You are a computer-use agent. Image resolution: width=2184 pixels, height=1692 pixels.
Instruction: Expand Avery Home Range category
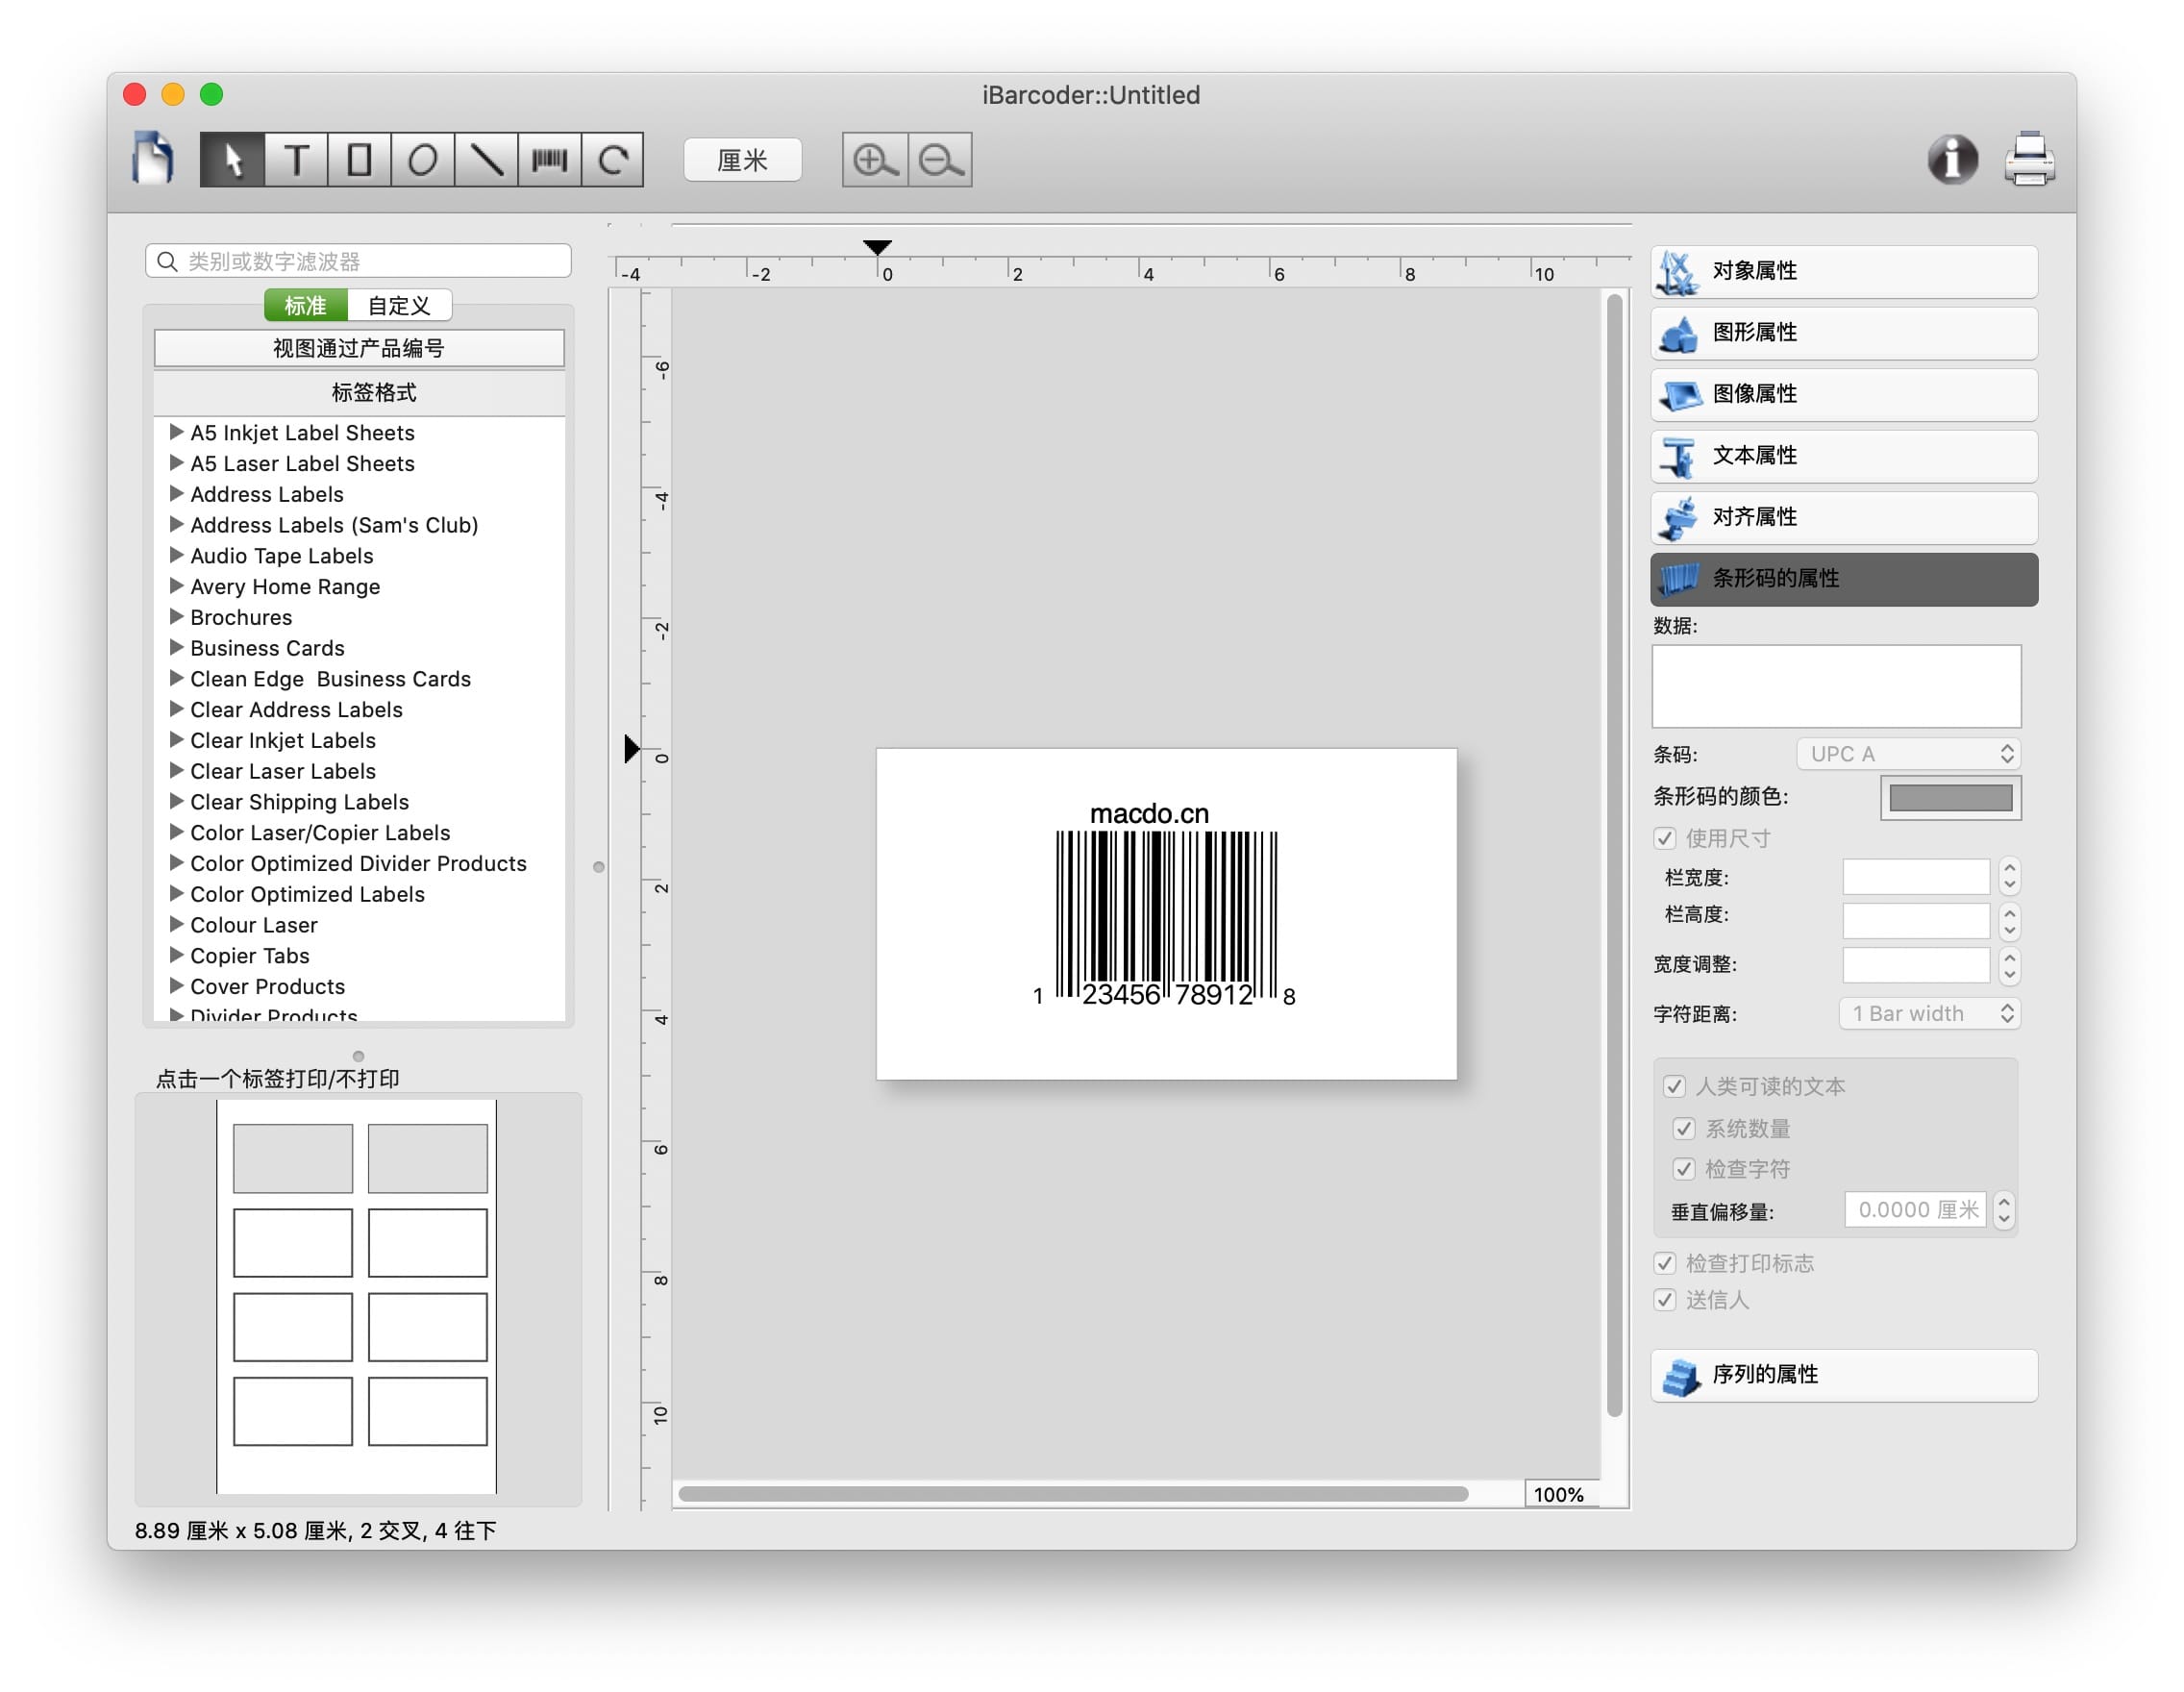coord(176,586)
